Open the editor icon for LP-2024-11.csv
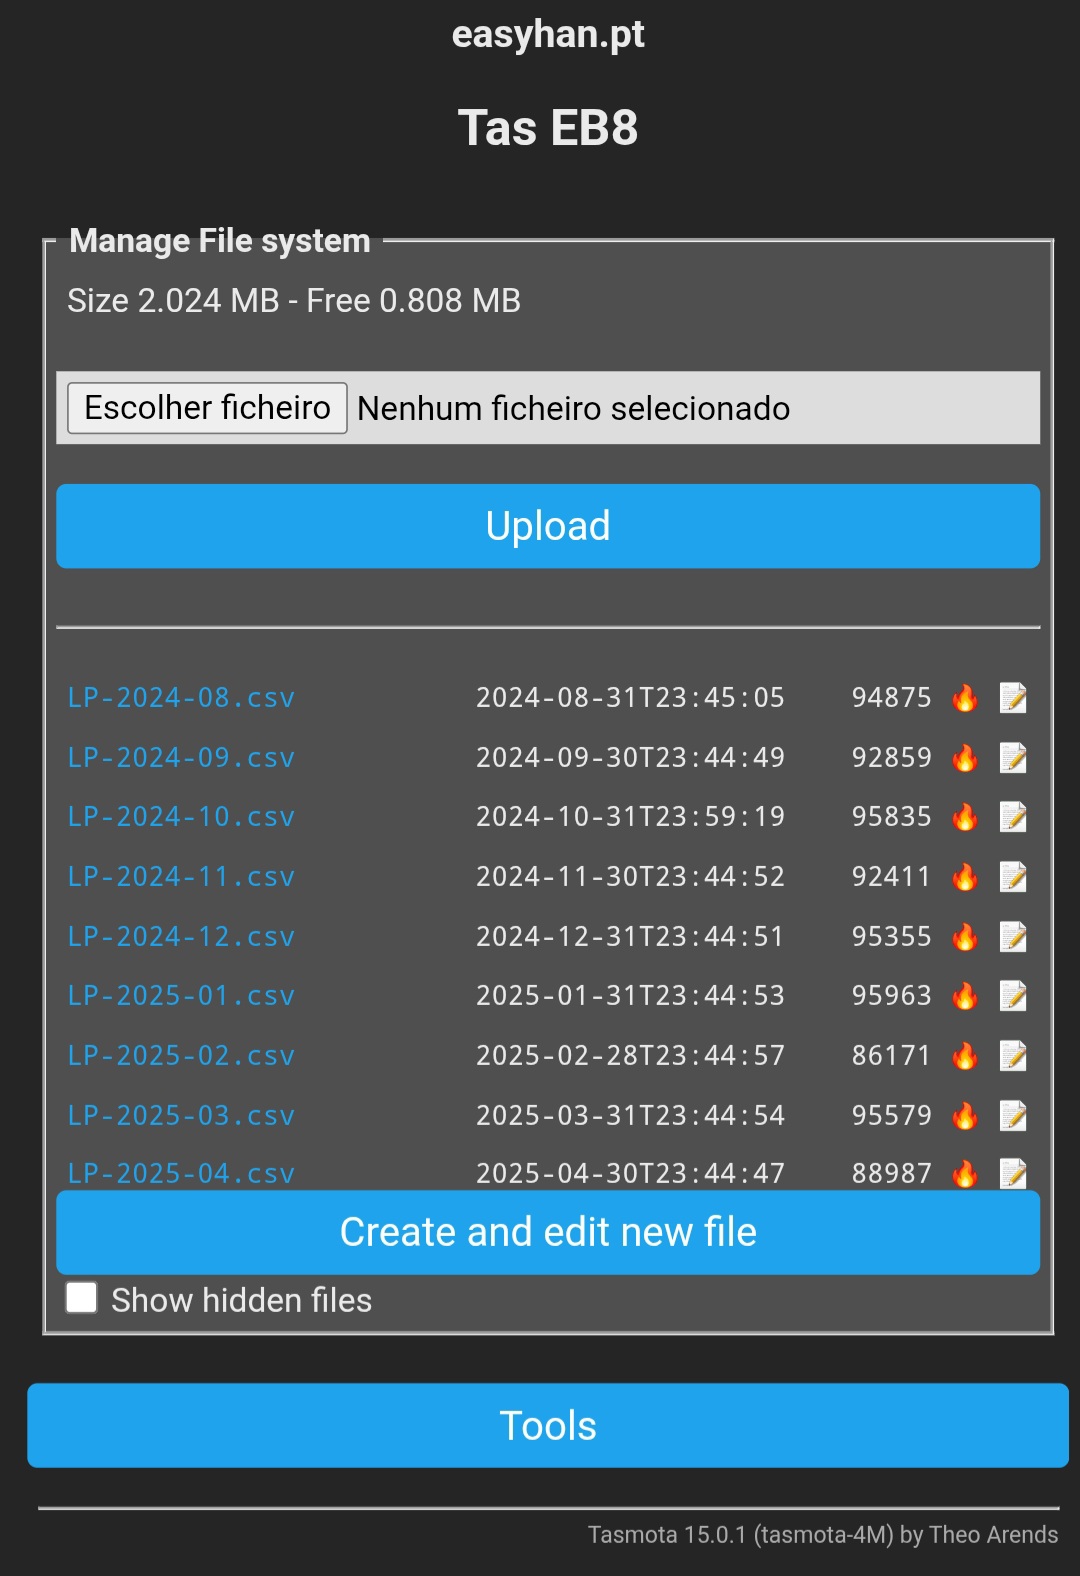Viewport: 1080px width, 1576px height. tap(1013, 877)
